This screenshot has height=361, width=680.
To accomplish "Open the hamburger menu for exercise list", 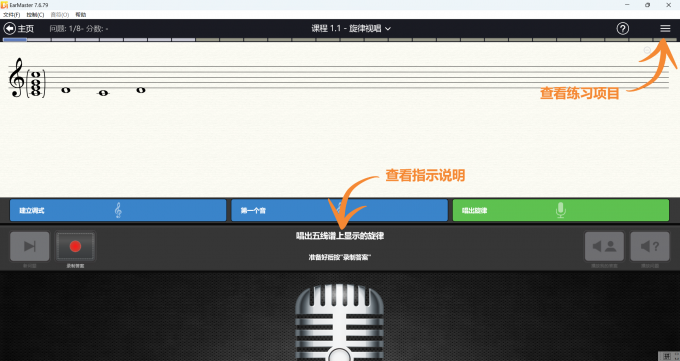I will point(665,29).
